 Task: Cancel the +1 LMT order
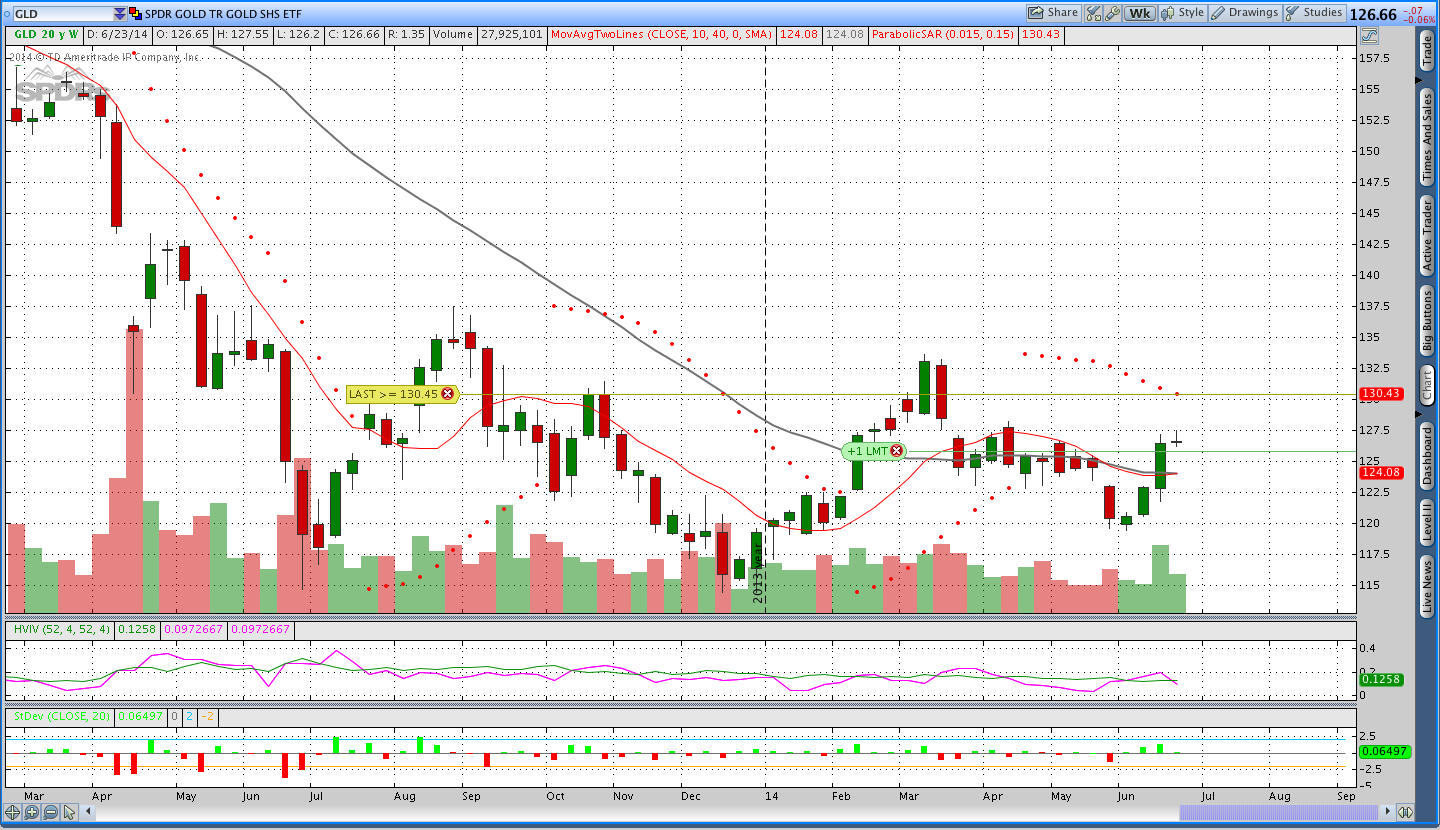click(x=896, y=451)
